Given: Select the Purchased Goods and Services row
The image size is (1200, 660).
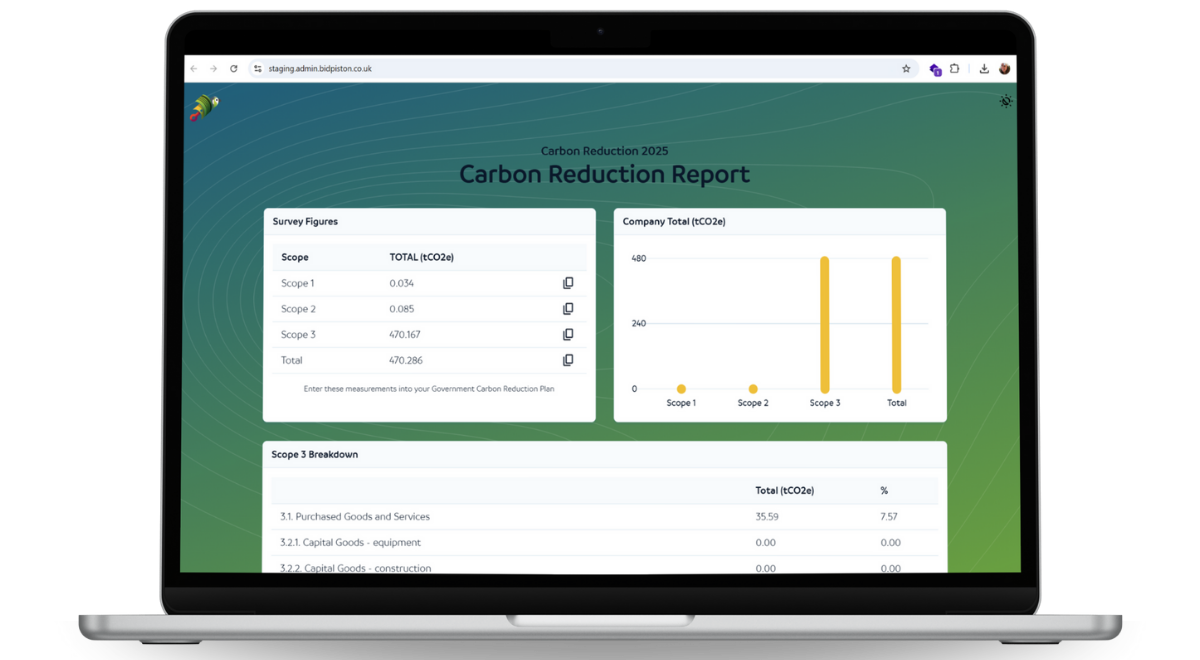Looking at the screenshot, I should (355, 517).
